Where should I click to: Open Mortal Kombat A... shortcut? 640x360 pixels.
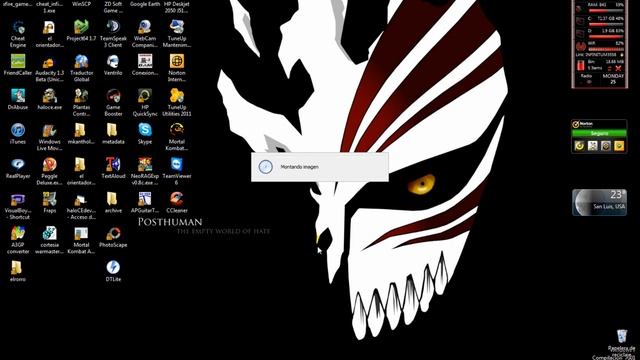click(x=81, y=240)
